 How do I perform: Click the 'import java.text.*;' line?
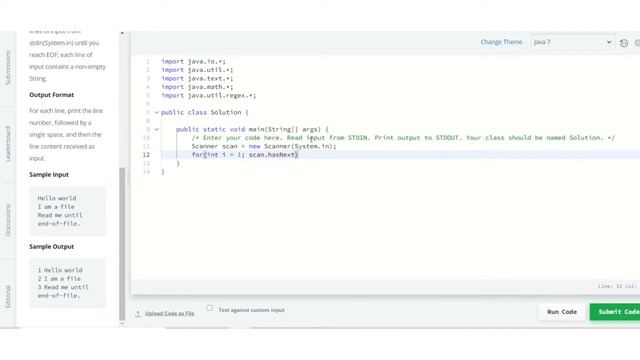pos(197,78)
